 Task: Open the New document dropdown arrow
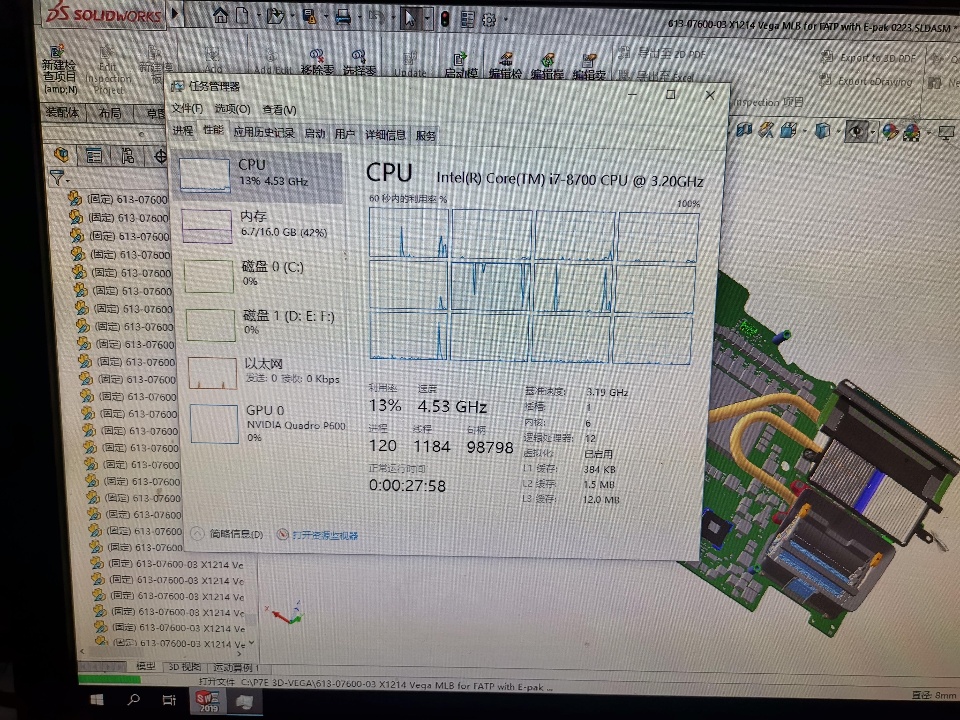(x=258, y=16)
